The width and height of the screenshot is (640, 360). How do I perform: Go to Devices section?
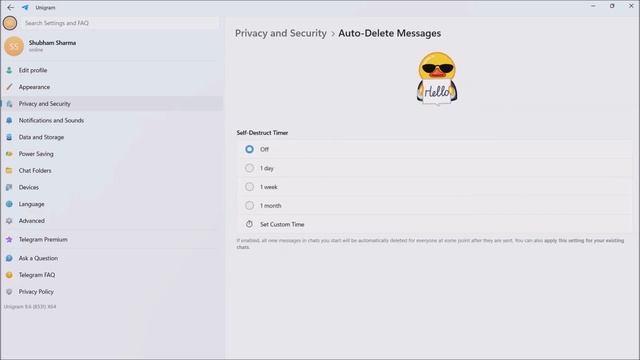(x=112, y=187)
